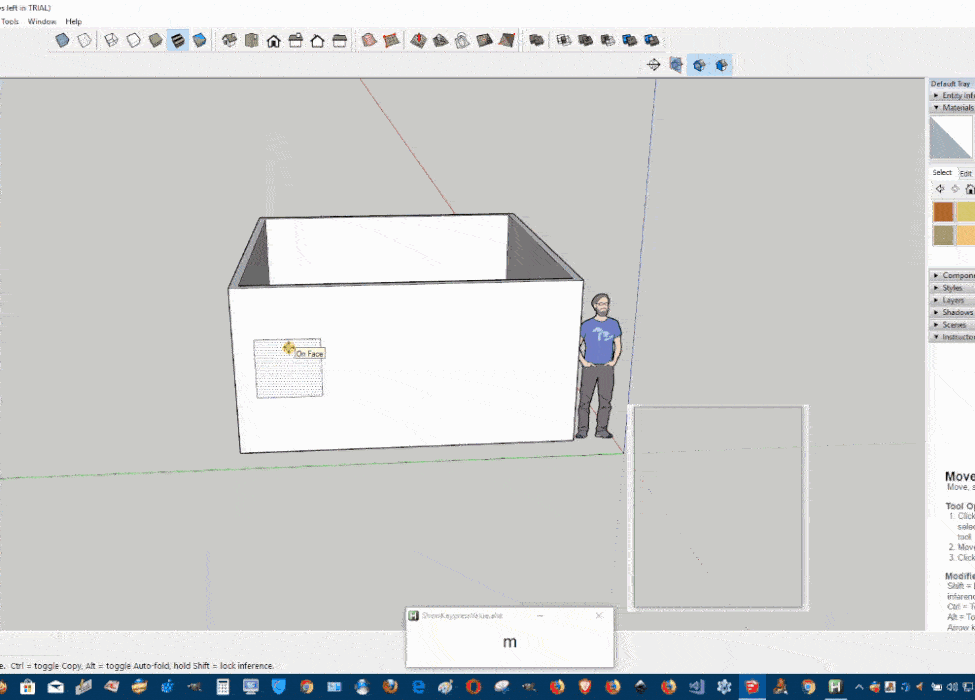Select the Add Detail sandbox tool

[x=484, y=40]
